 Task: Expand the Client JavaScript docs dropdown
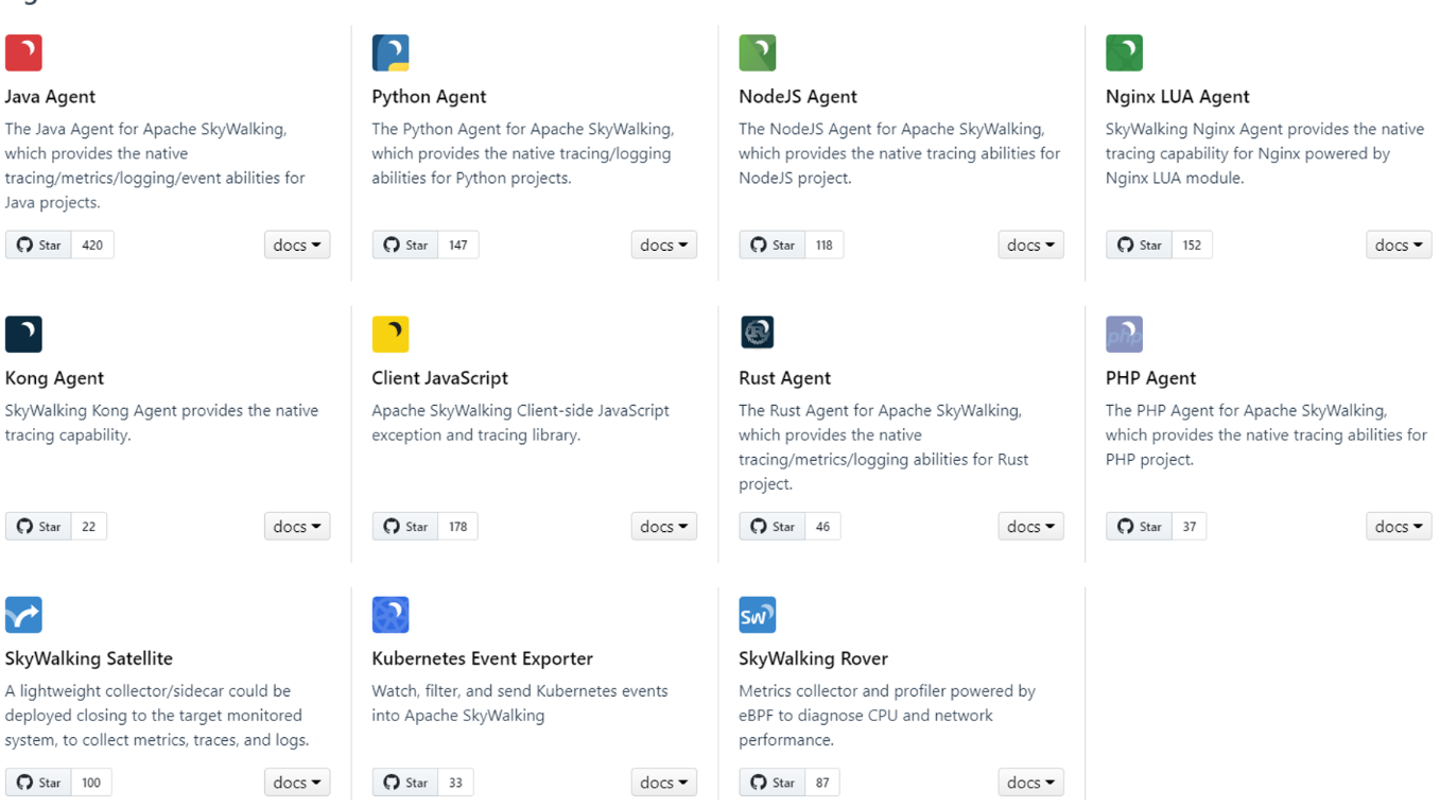[x=664, y=526]
